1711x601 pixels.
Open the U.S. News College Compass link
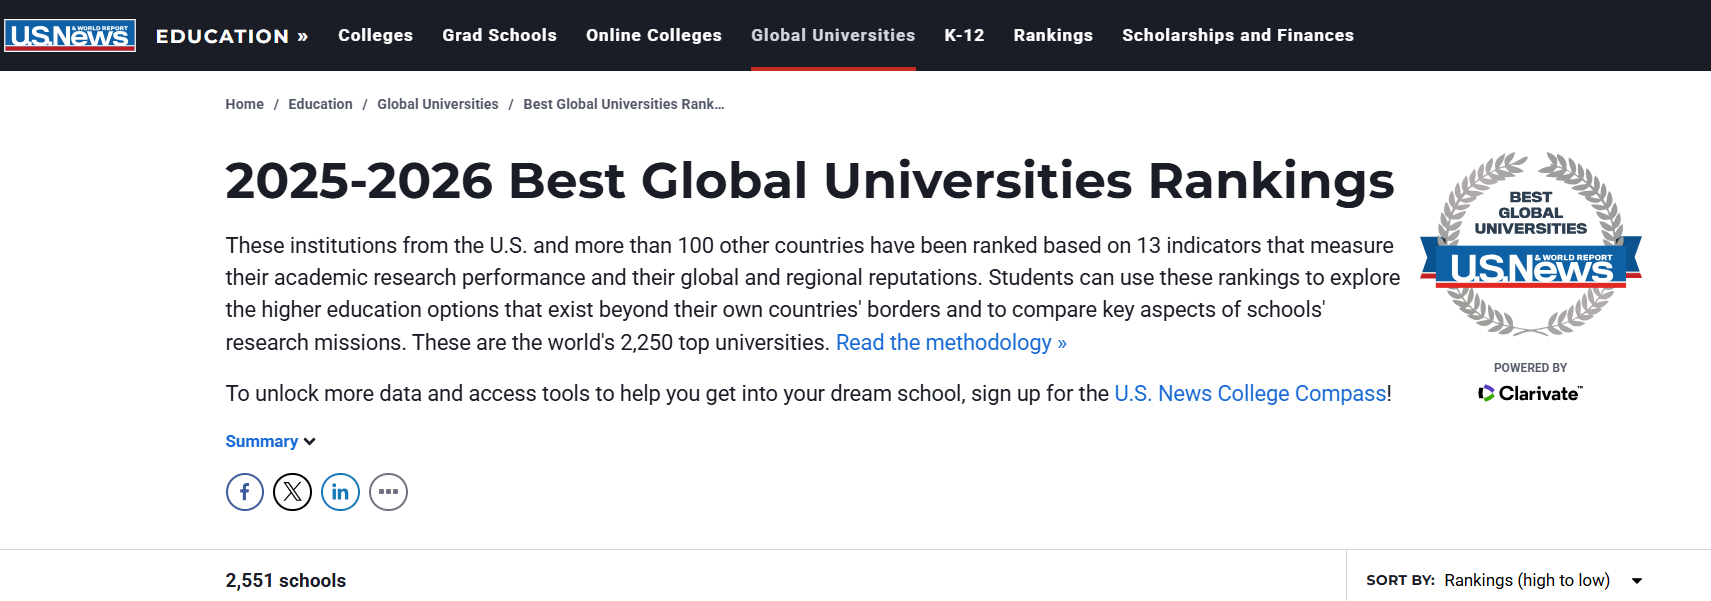click(1250, 394)
